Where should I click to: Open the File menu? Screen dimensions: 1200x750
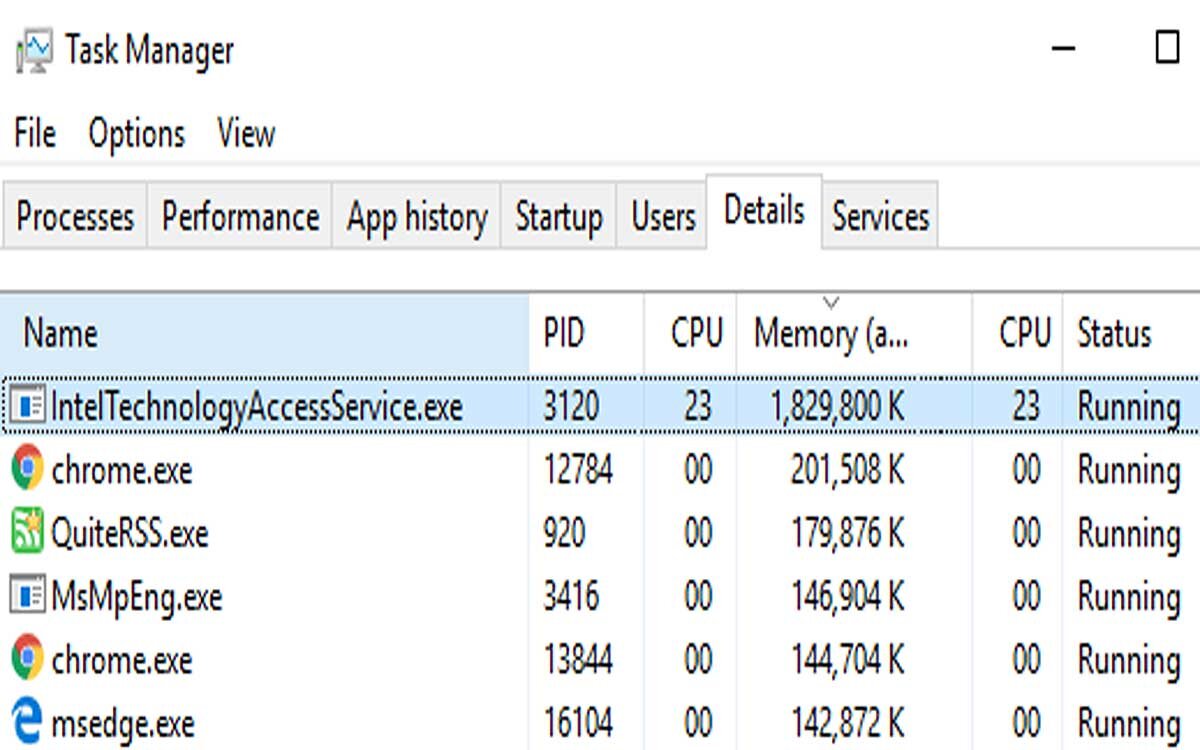pyautogui.click(x=35, y=133)
